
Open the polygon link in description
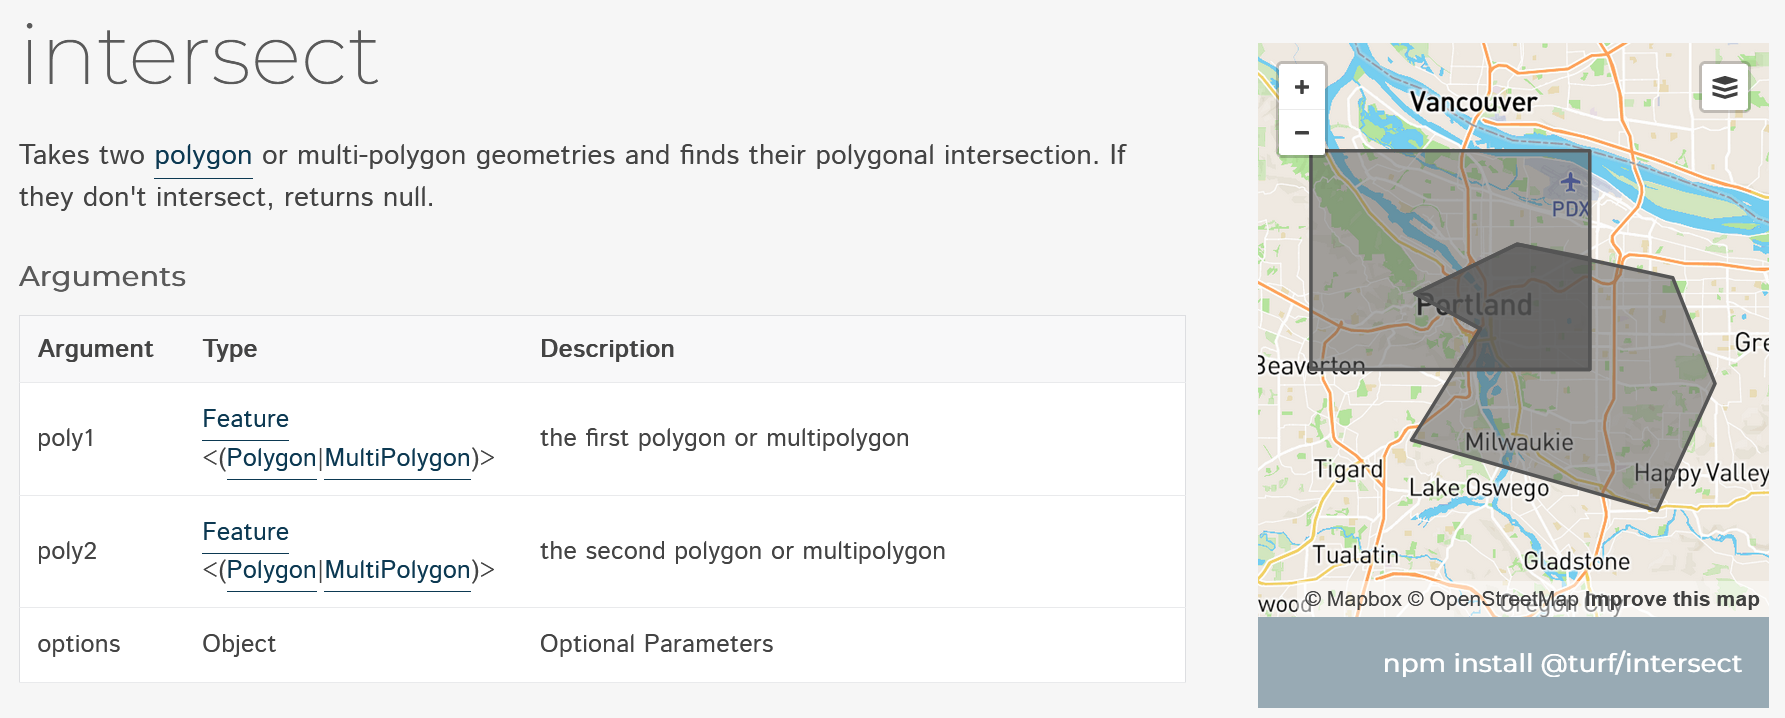[203, 155]
